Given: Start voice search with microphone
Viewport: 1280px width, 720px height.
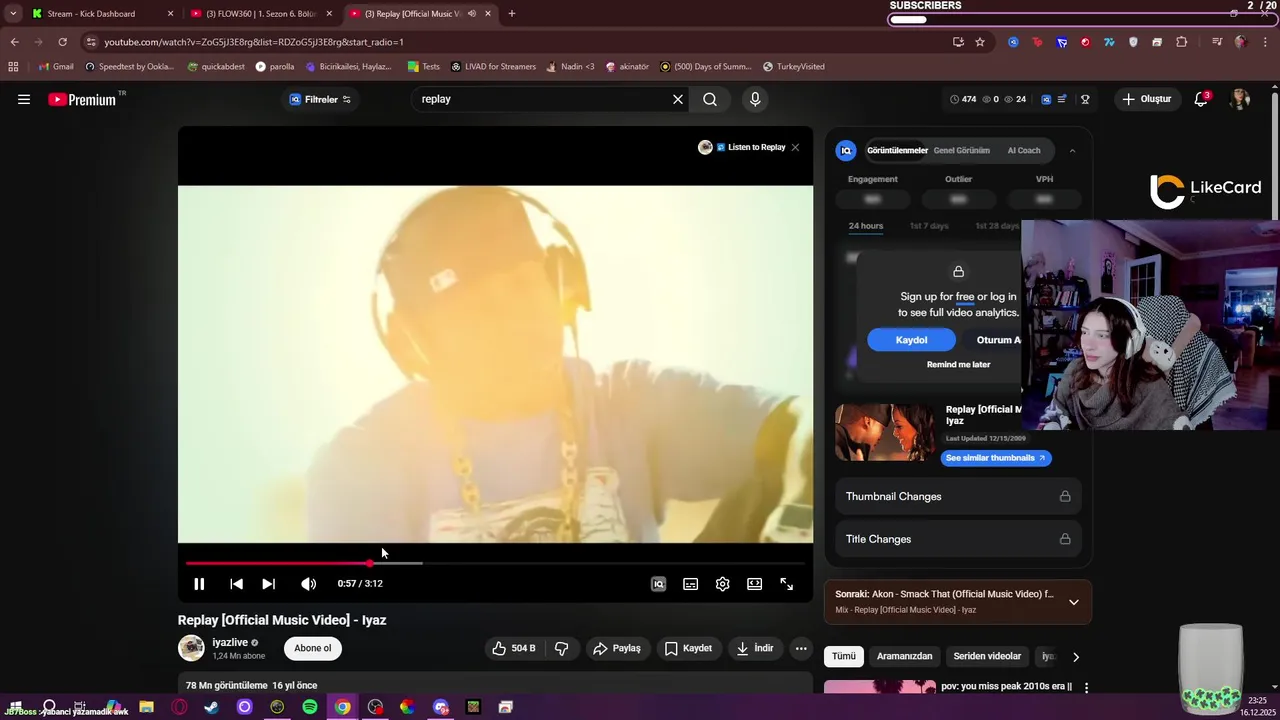Looking at the screenshot, I should click(755, 99).
